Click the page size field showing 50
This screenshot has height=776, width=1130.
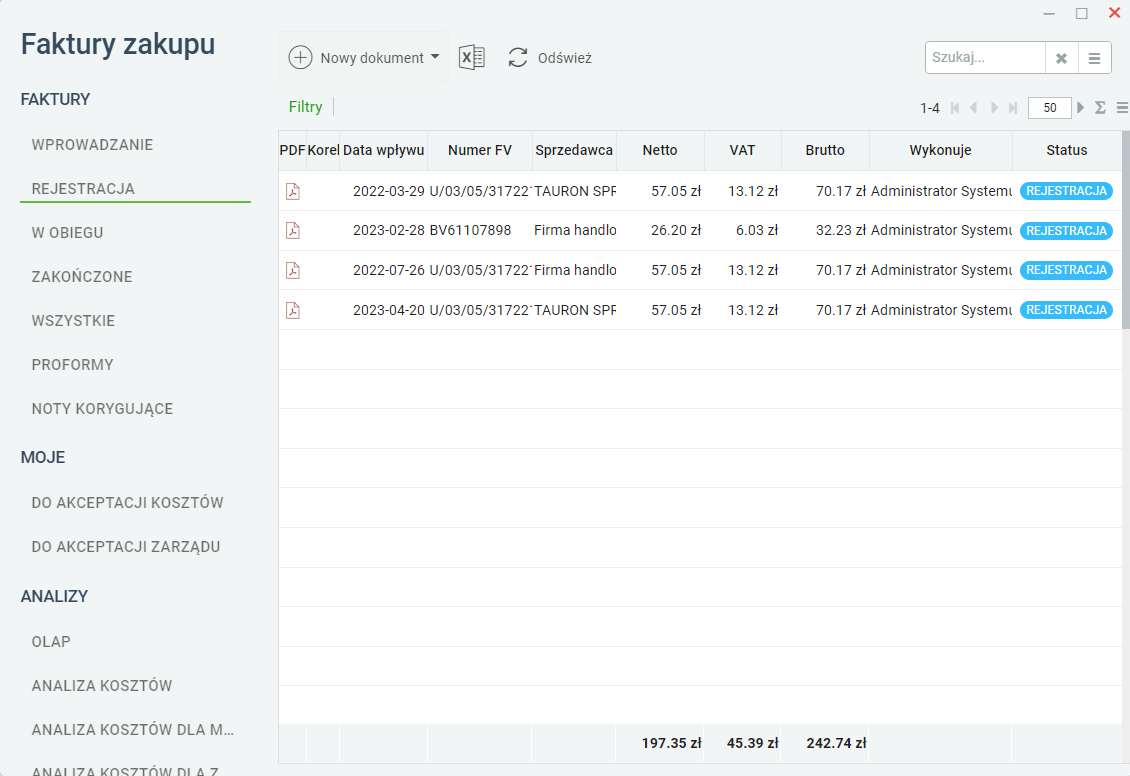[1049, 107]
